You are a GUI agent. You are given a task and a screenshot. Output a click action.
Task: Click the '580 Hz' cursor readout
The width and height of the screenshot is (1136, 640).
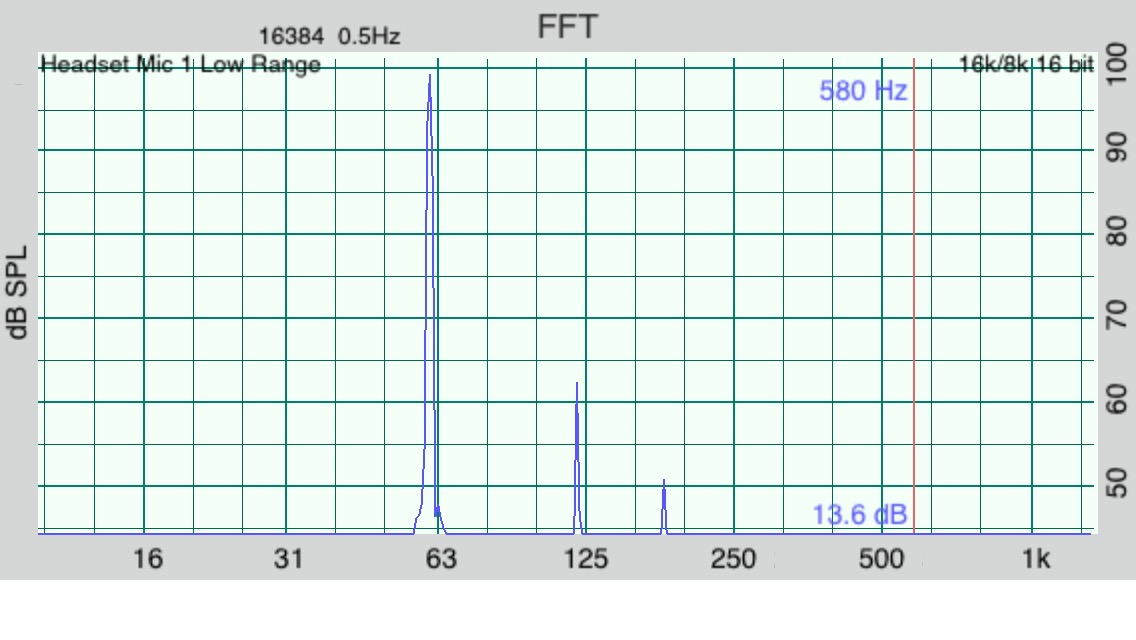[x=863, y=91]
